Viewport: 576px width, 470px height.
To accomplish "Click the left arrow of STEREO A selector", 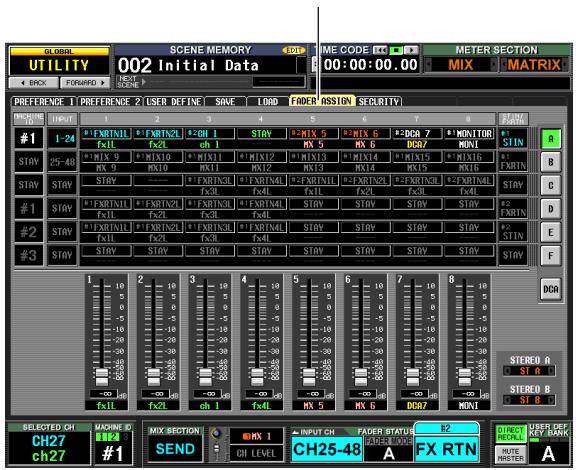I will tap(507, 371).
